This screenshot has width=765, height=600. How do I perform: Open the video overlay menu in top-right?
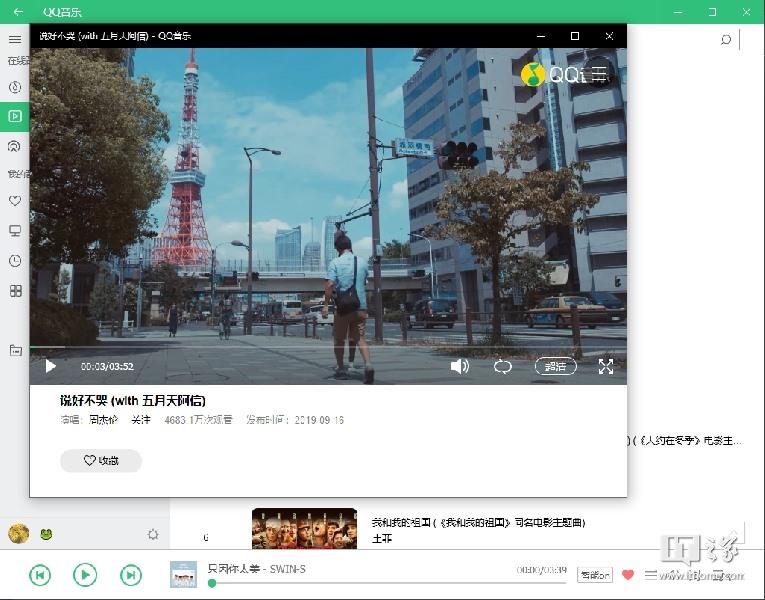[598, 73]
